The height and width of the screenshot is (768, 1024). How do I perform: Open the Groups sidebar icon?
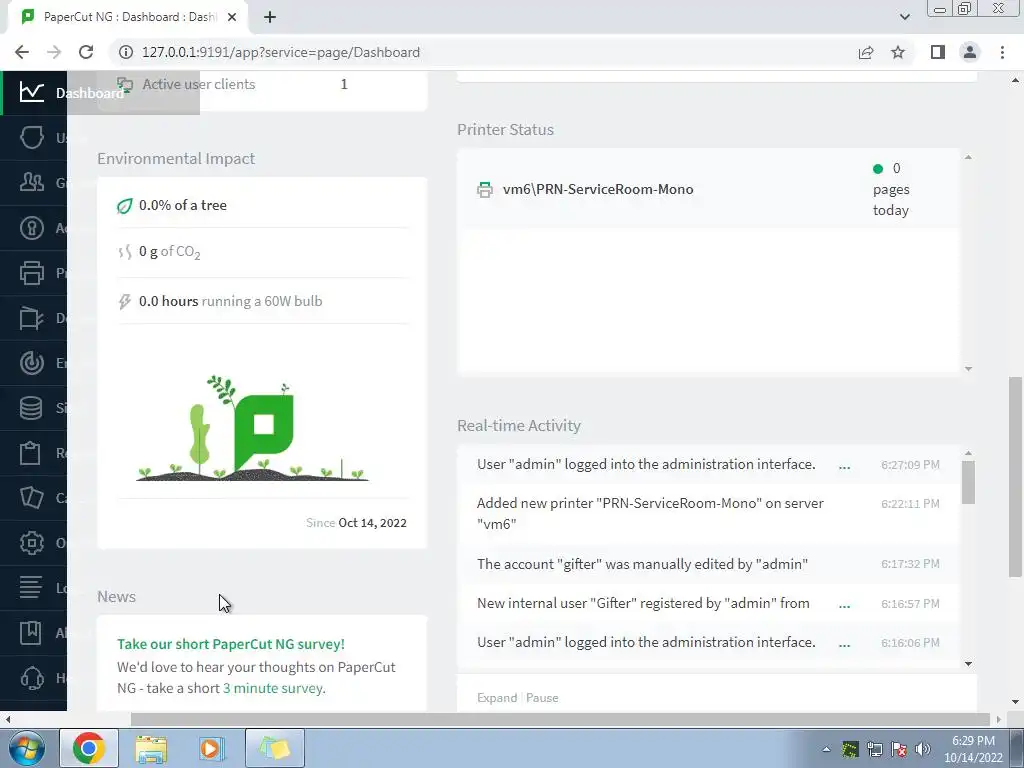point(31,182)
